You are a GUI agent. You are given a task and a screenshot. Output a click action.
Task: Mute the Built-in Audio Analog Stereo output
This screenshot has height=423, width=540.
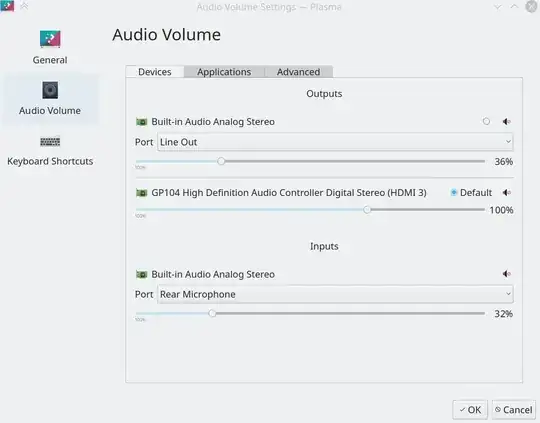(506, 122)
